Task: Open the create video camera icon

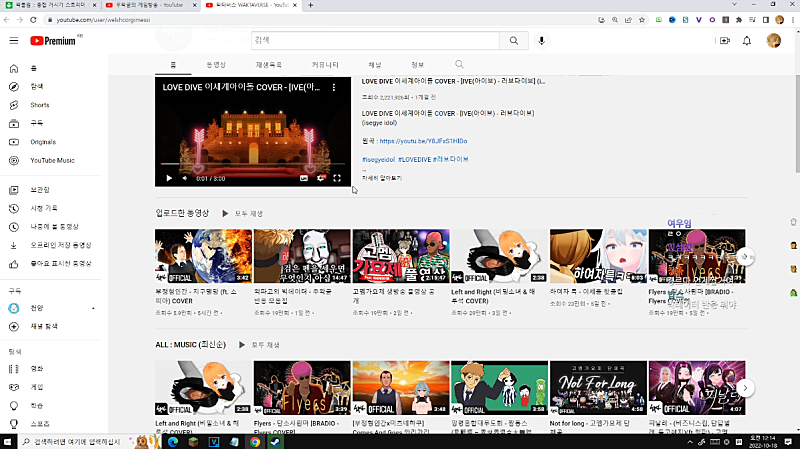Action: click(724, 40)
